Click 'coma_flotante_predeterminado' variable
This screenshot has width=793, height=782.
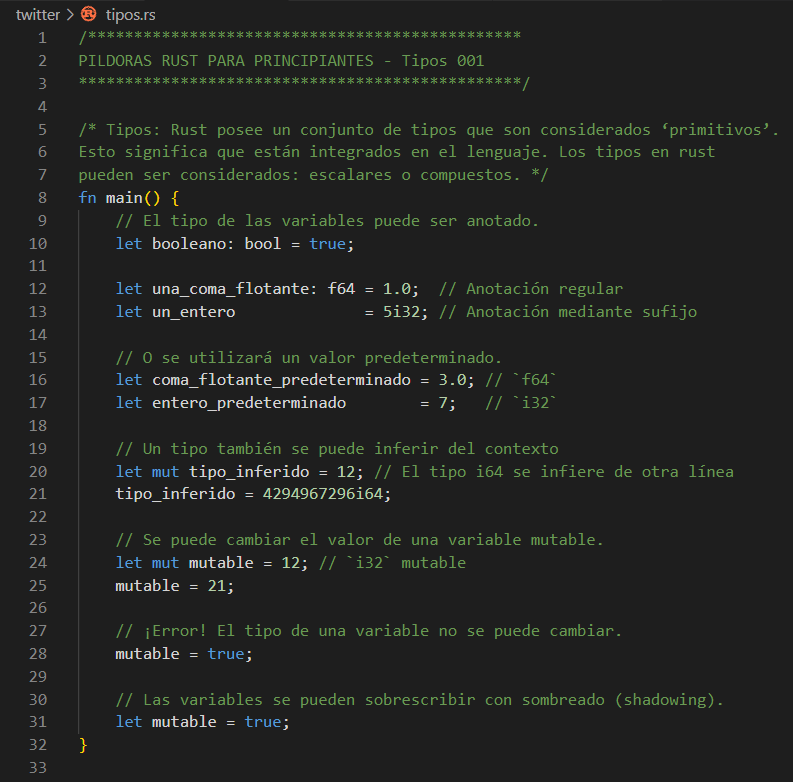pyautogui.click(x=281, y=380)
